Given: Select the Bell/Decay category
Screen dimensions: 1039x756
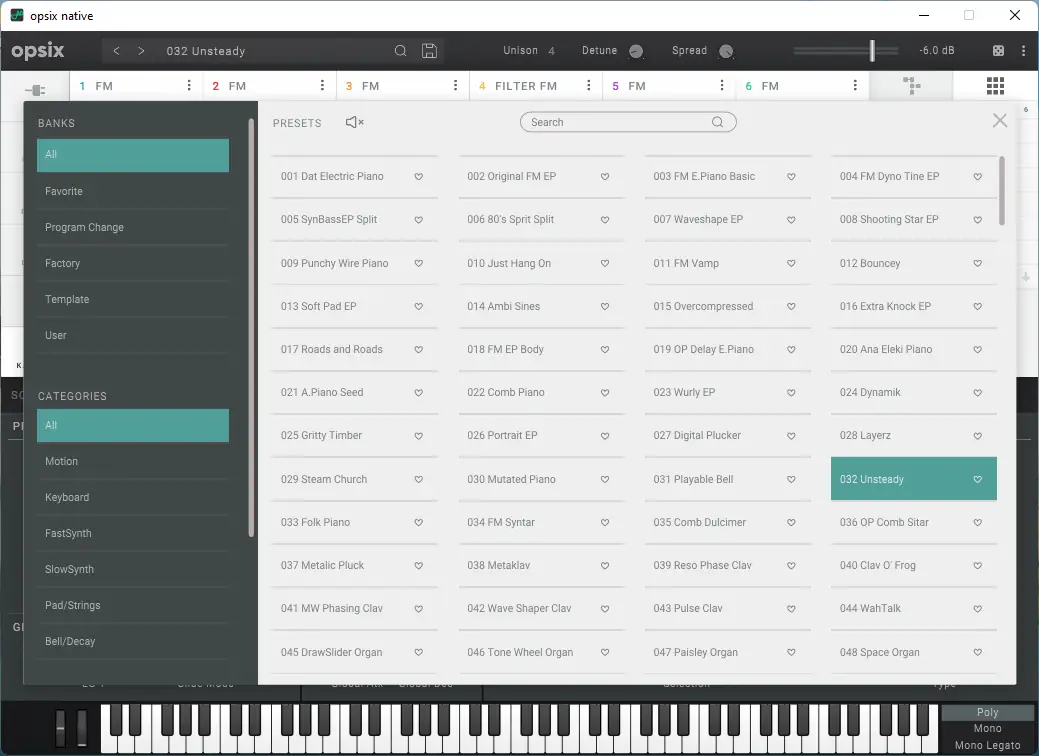Looking at the screenshot, I should point(133,641).
